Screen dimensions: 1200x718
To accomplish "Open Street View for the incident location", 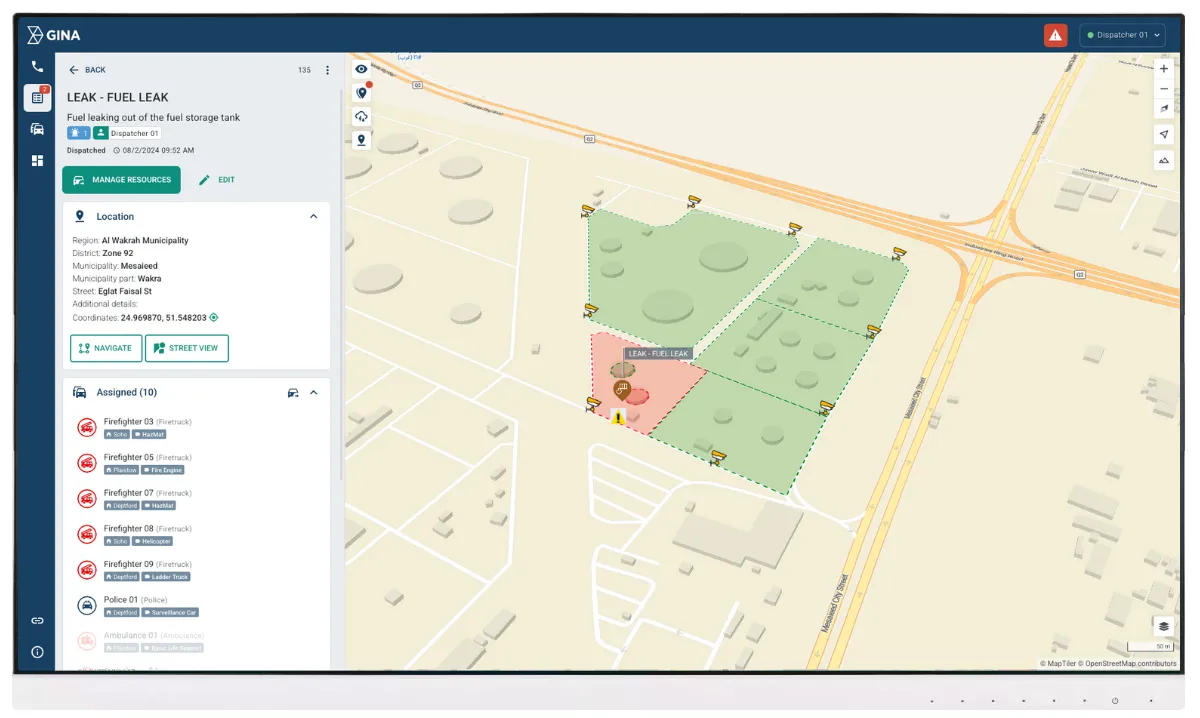I will 186,348.
